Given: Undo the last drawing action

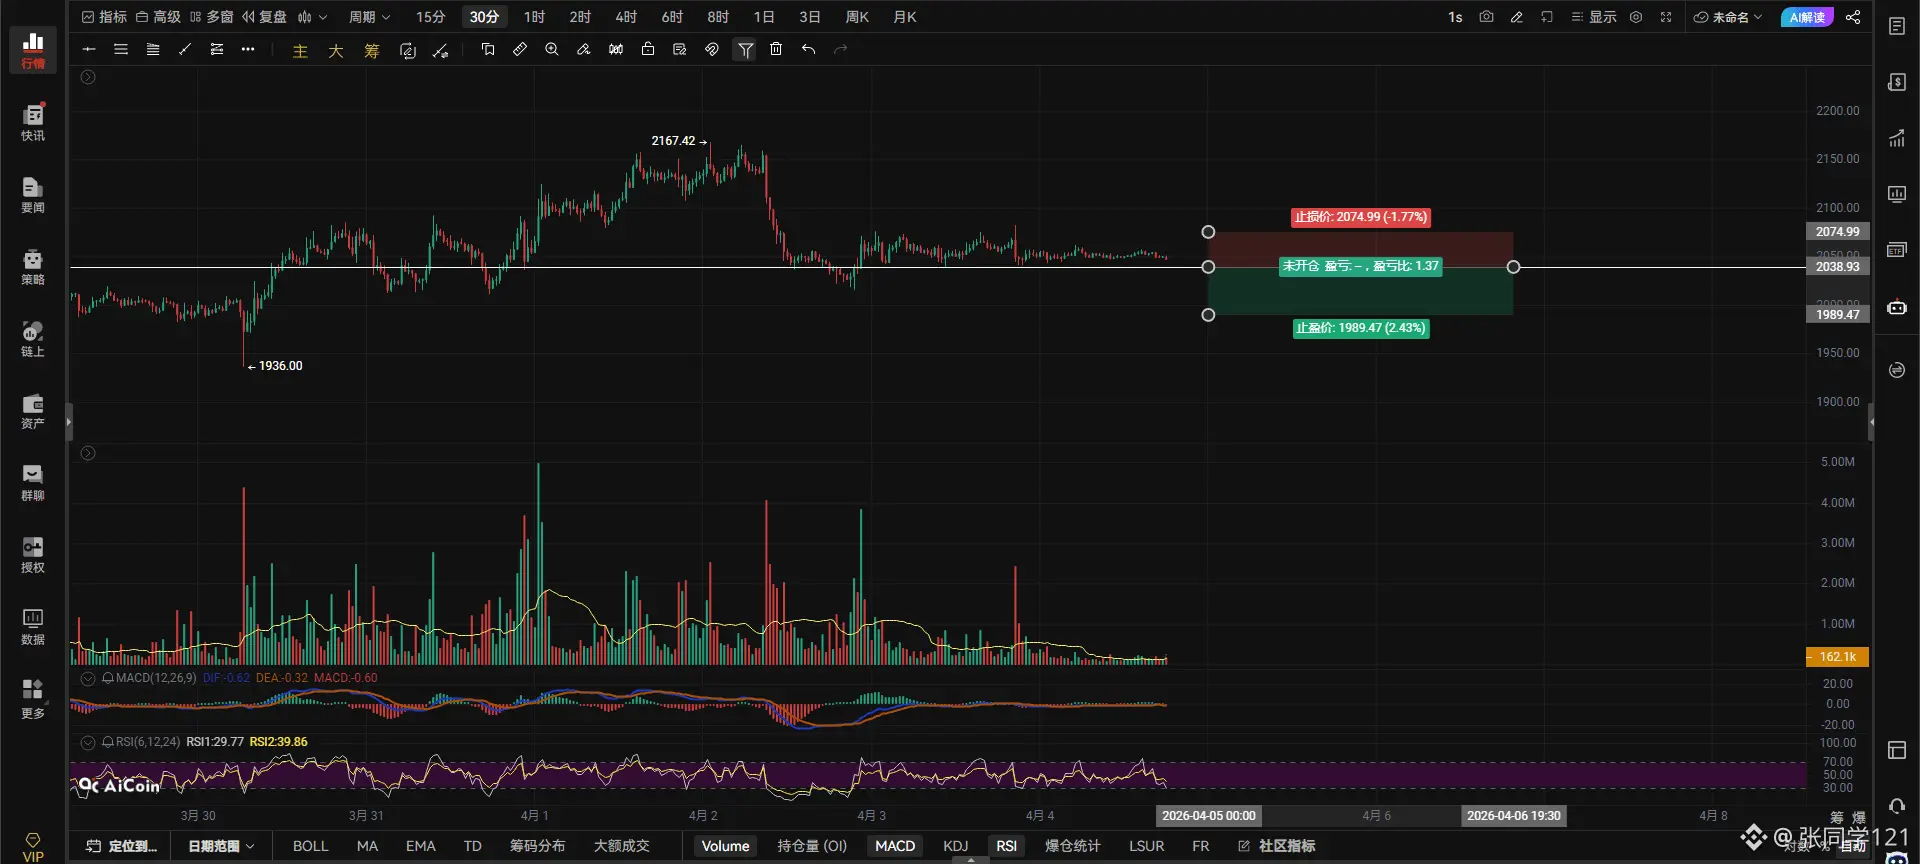Looking at the screenshot, I should coord(808,49).
